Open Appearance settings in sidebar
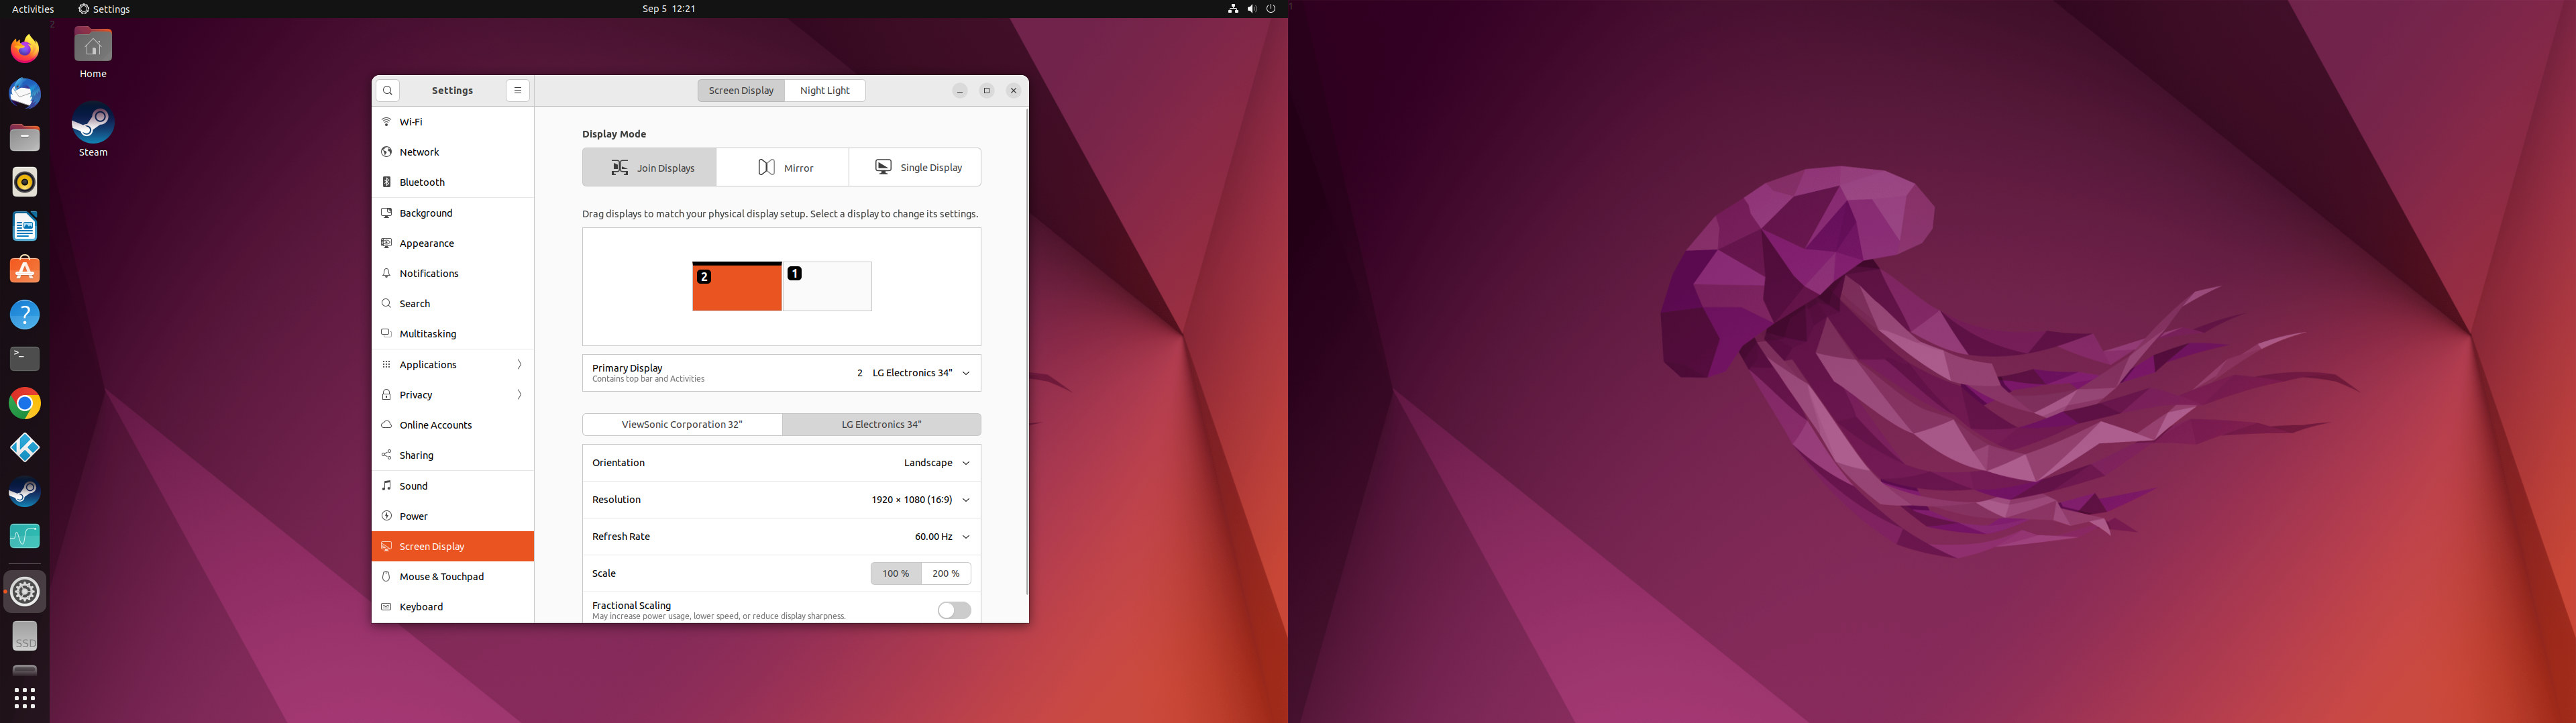 tap(453, 243)
